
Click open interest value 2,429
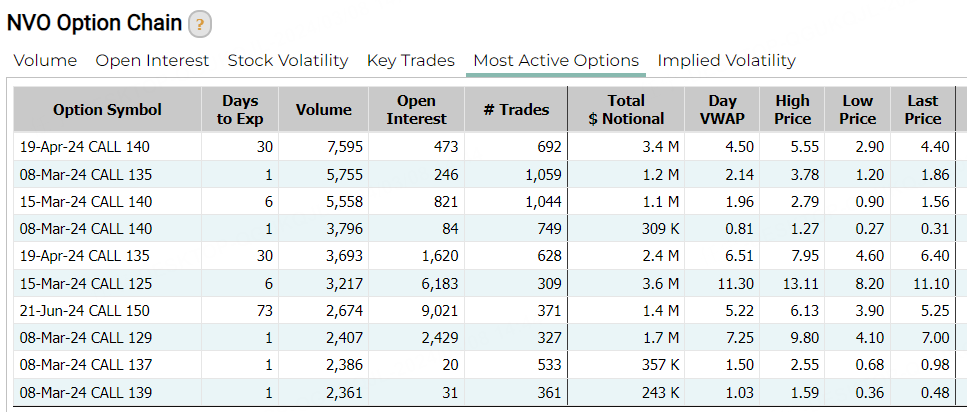point(440,338)
